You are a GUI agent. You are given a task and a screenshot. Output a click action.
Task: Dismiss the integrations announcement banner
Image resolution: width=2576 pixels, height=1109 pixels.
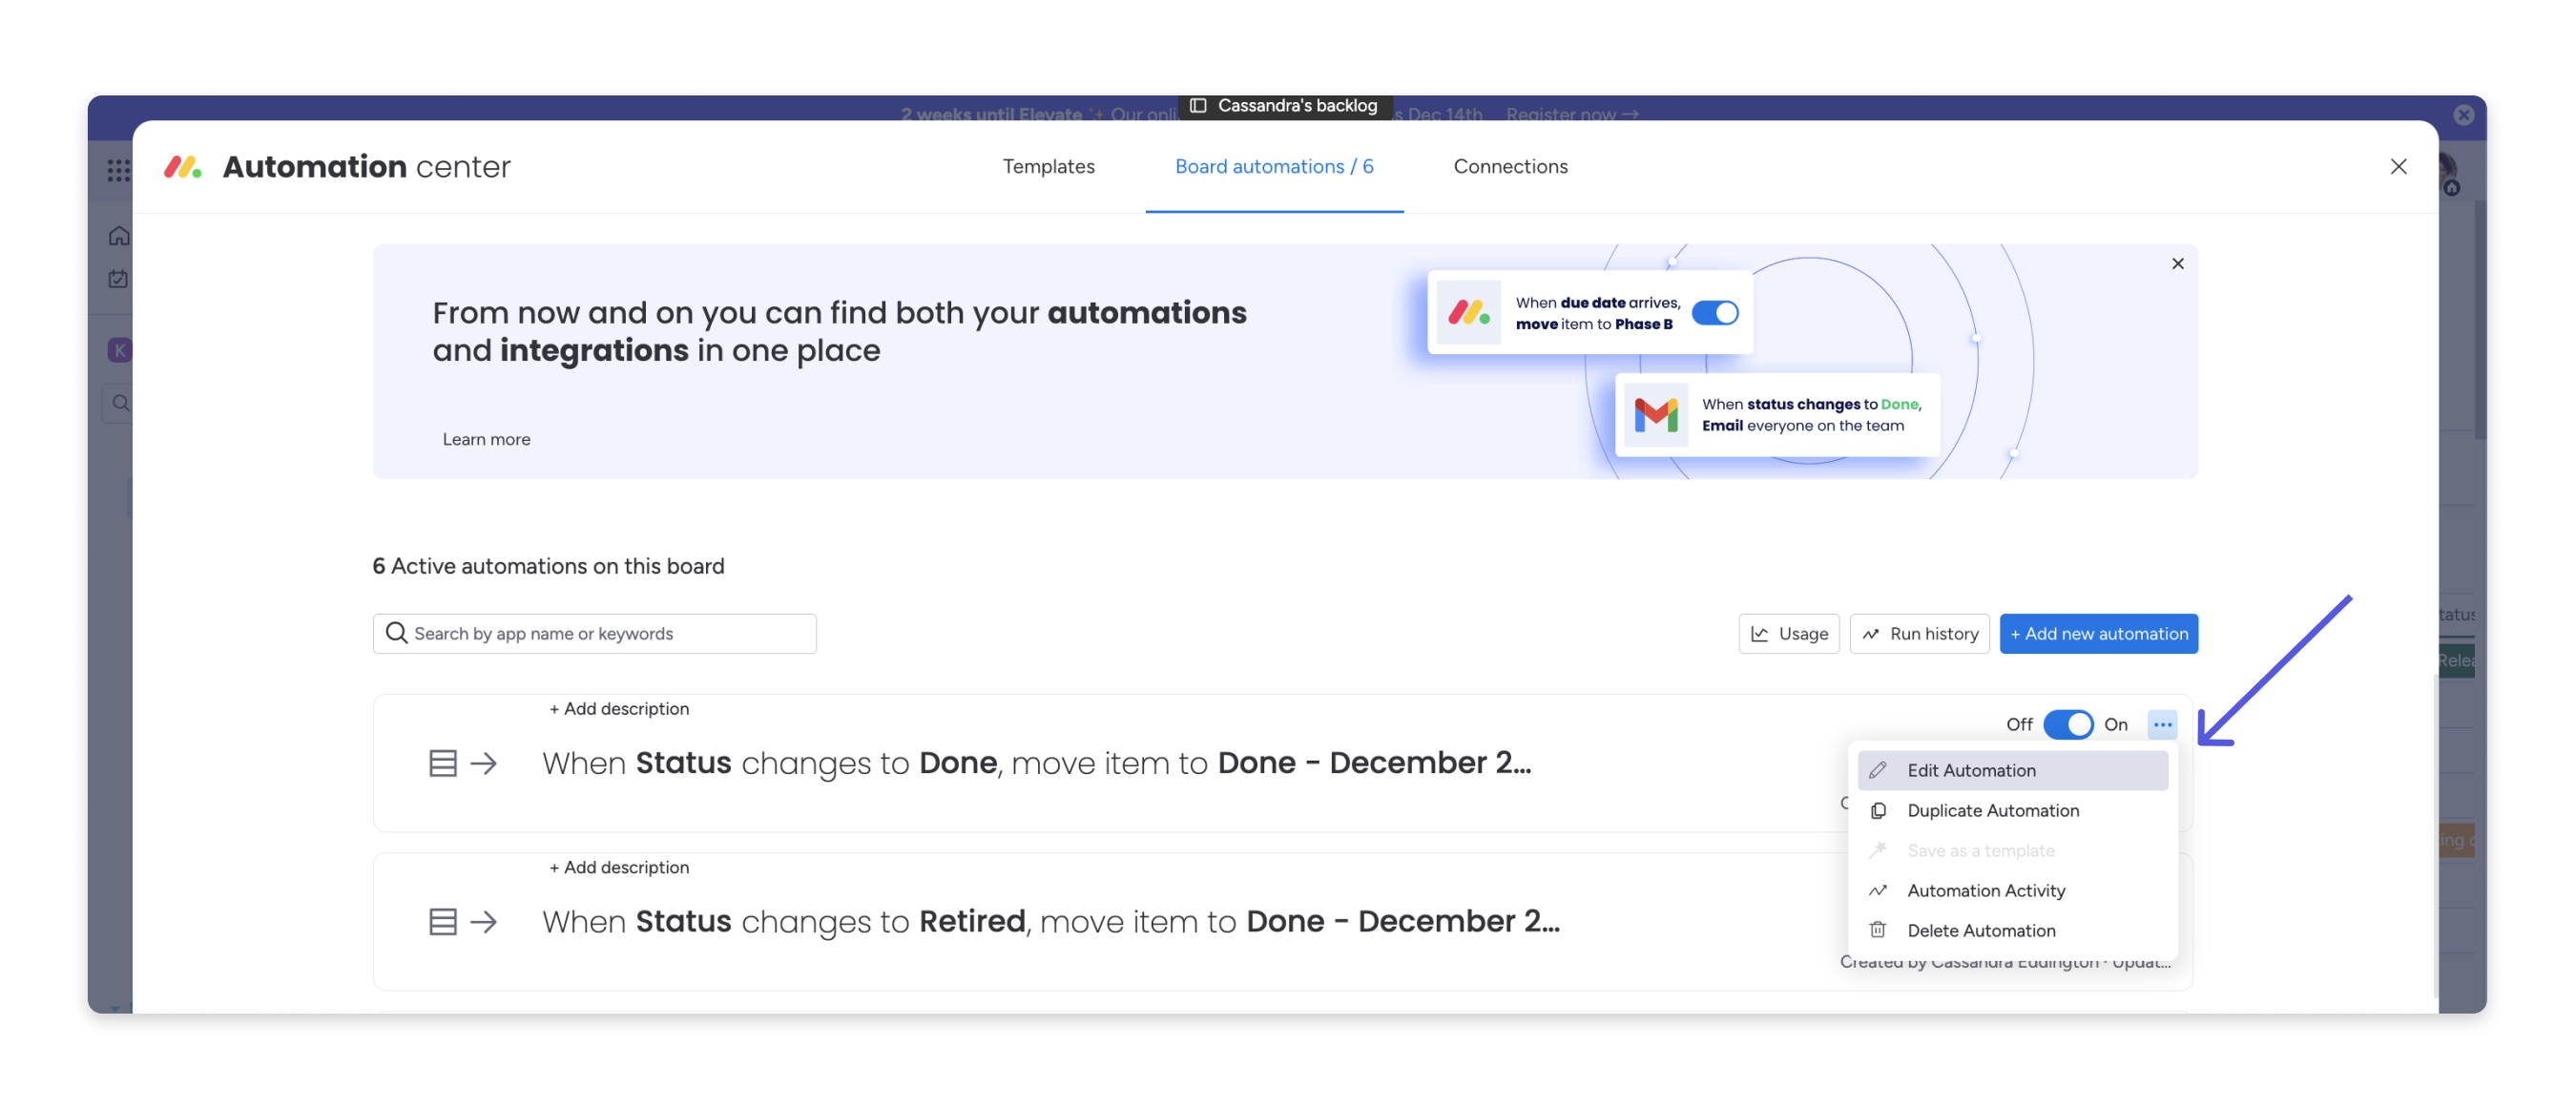point(2177,264)
